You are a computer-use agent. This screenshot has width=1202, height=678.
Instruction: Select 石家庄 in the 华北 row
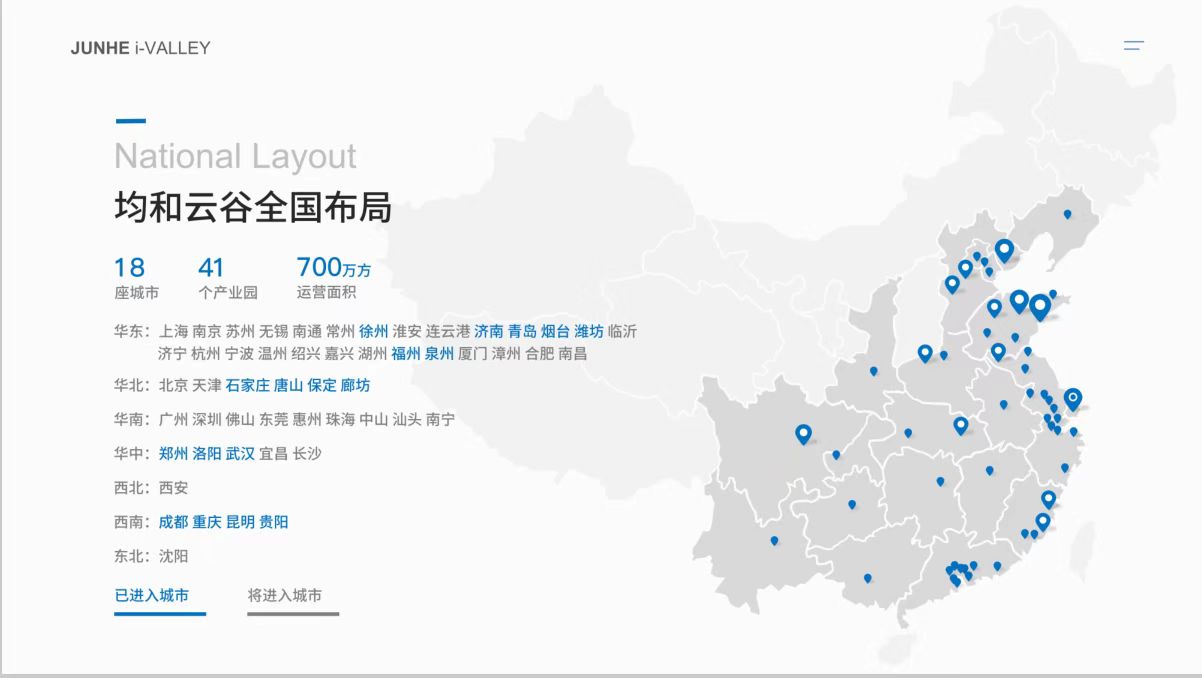click(246, 385)
